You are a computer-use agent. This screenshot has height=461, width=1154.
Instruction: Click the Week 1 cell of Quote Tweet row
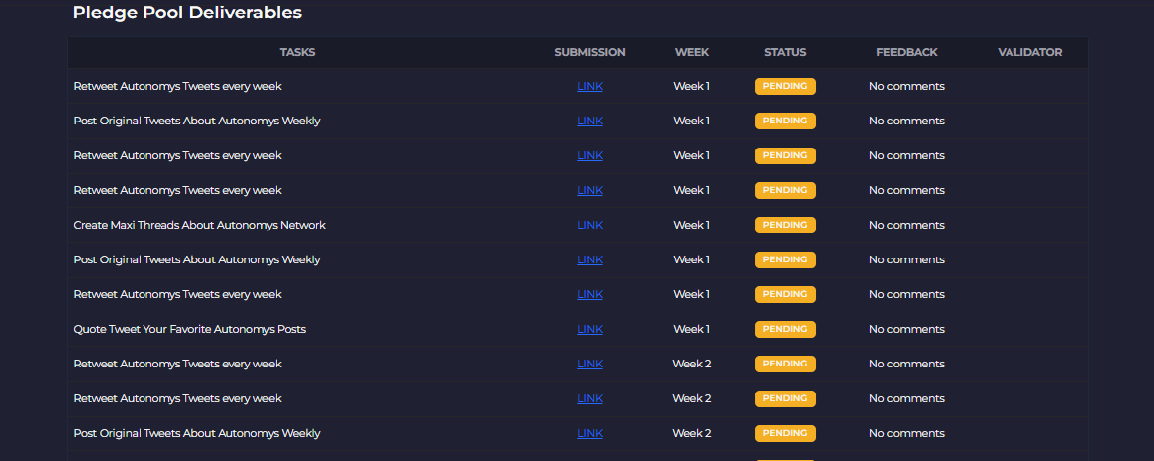691,329
